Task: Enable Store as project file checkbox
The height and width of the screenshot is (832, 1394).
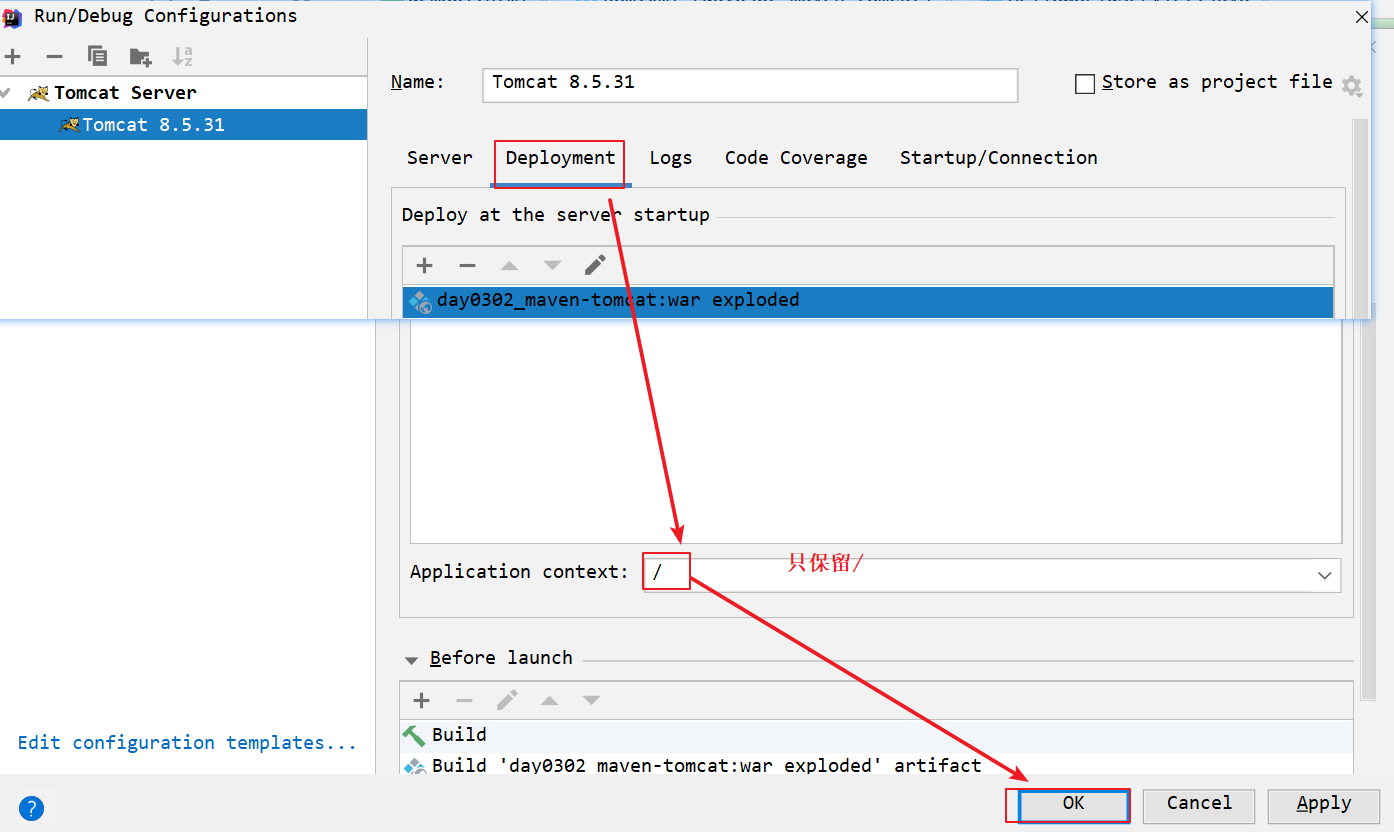Action: 1085,84
